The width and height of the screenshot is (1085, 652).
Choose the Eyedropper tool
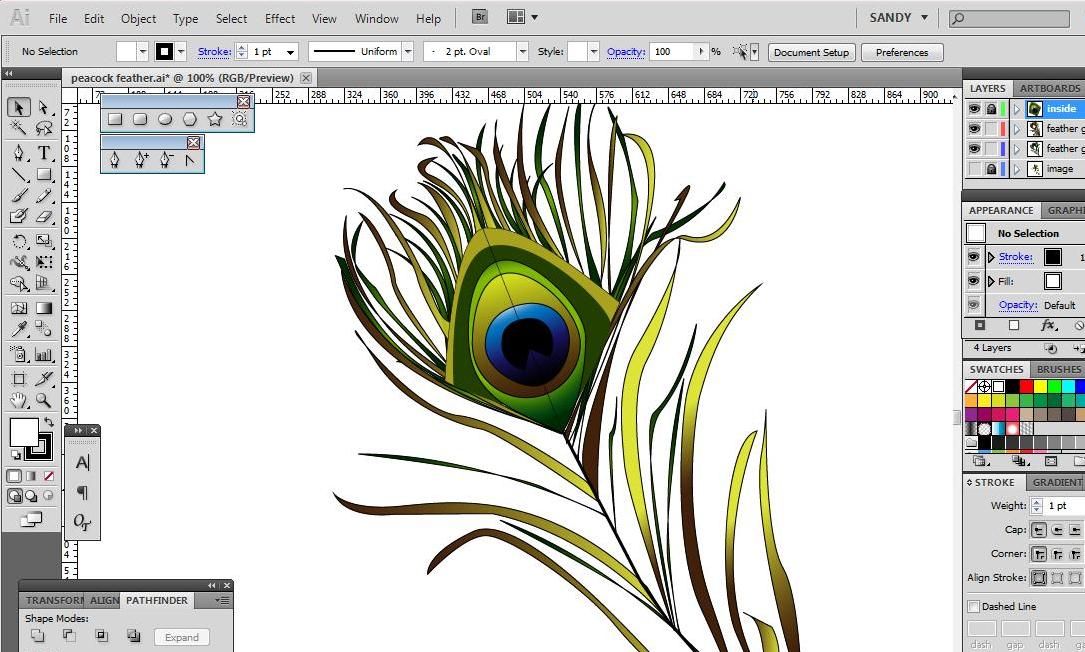(x=19, y=329)
